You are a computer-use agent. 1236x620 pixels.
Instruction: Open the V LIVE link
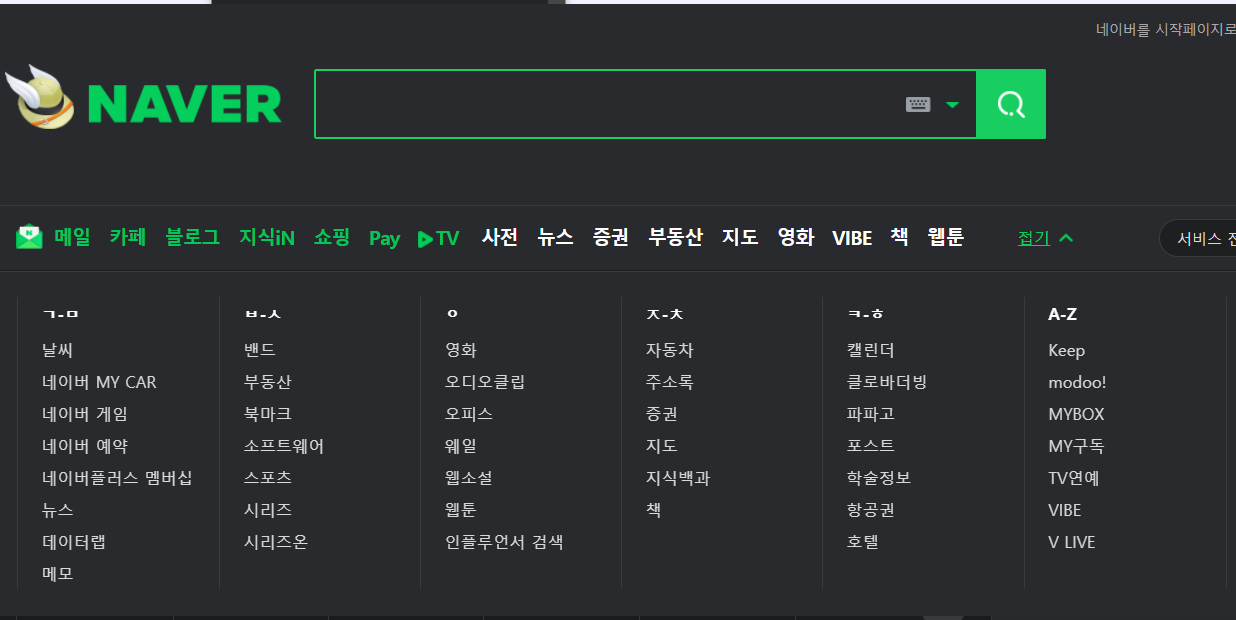[x=1072, y=542]
